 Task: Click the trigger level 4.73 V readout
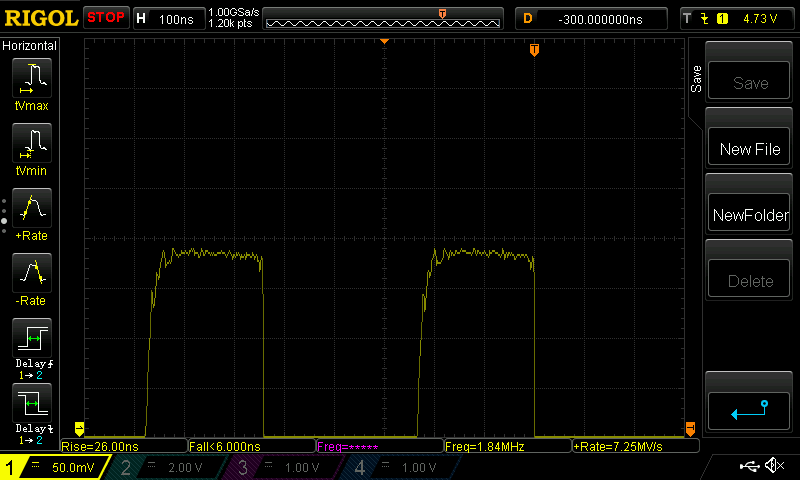pos(759,19)
